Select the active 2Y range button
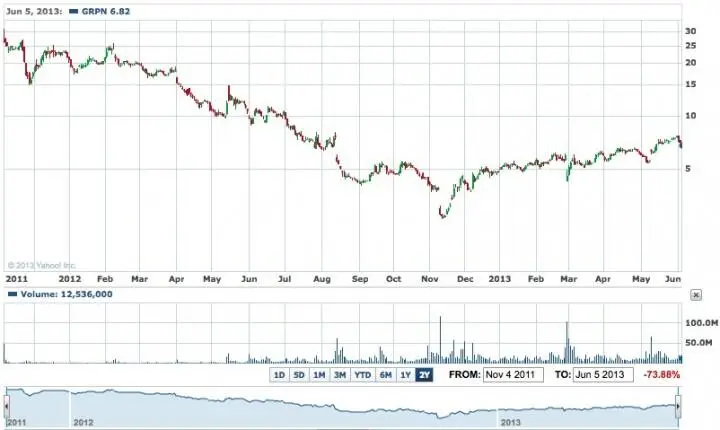This screenshot has width=720, height=430. click(x=424, y=375)
